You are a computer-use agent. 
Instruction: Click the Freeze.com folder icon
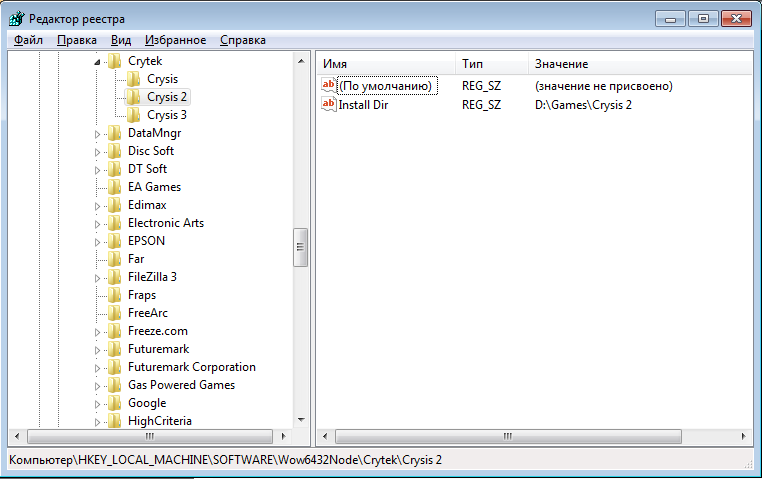(115, 330)
